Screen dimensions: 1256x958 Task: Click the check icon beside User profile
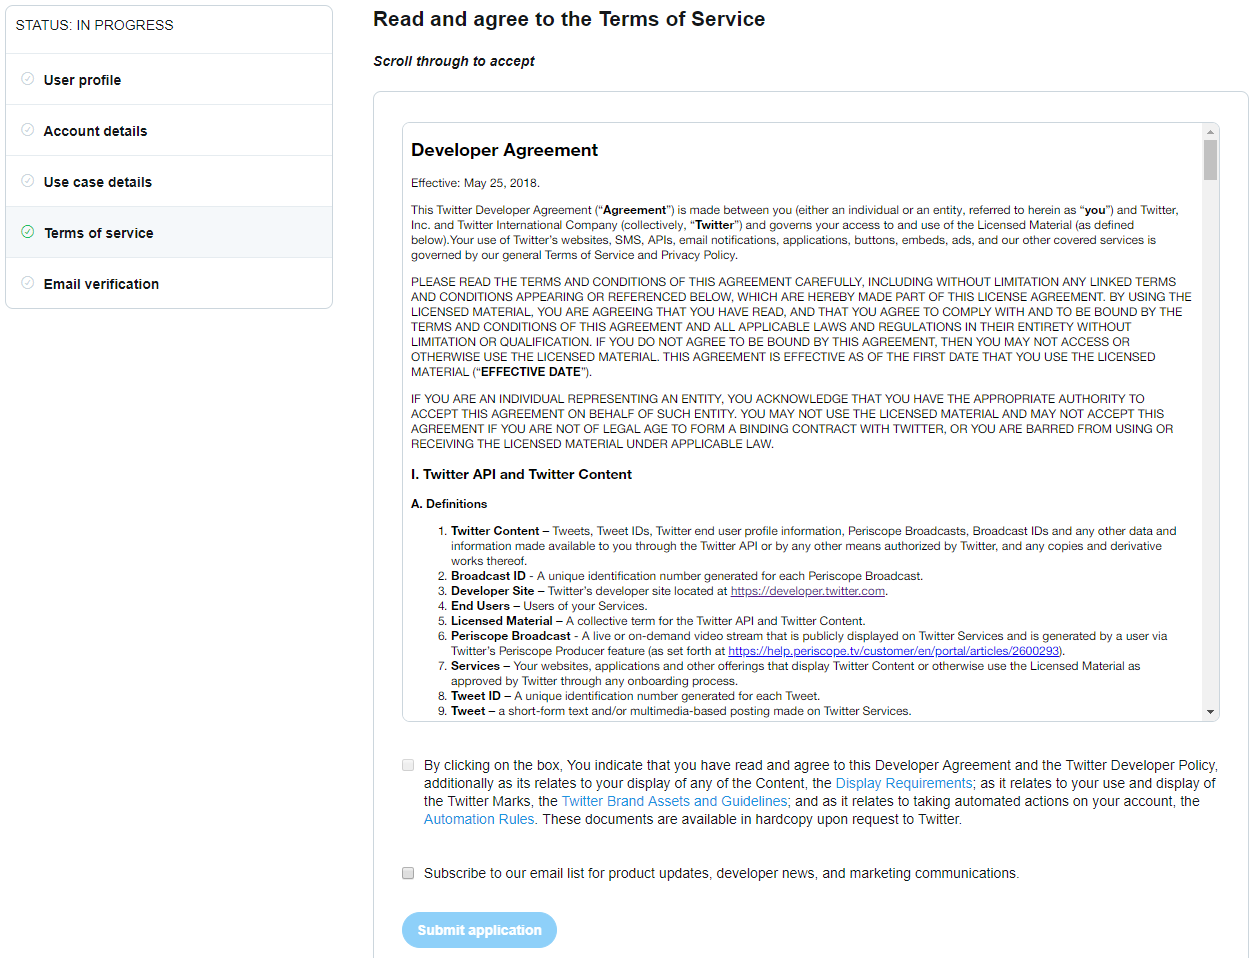[27, 79]
